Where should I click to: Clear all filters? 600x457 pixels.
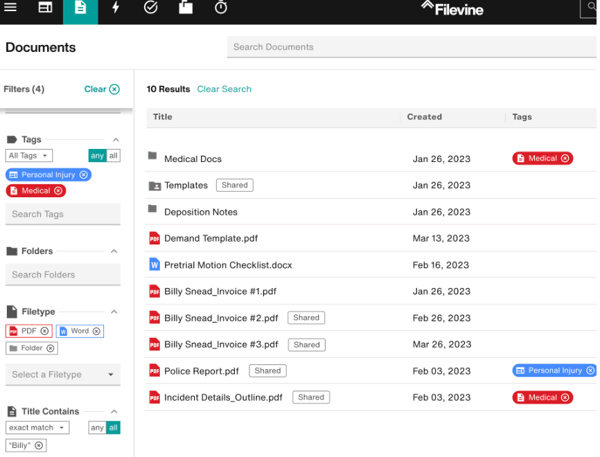[x=102, y=89]
